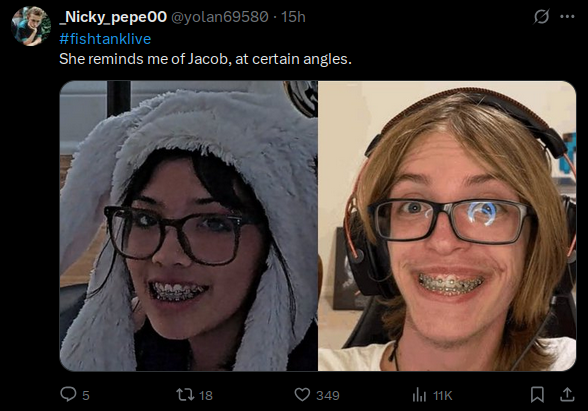The image size is (588, 411).
Task: Open the @yolan69580 handle link
Action: 220,17
